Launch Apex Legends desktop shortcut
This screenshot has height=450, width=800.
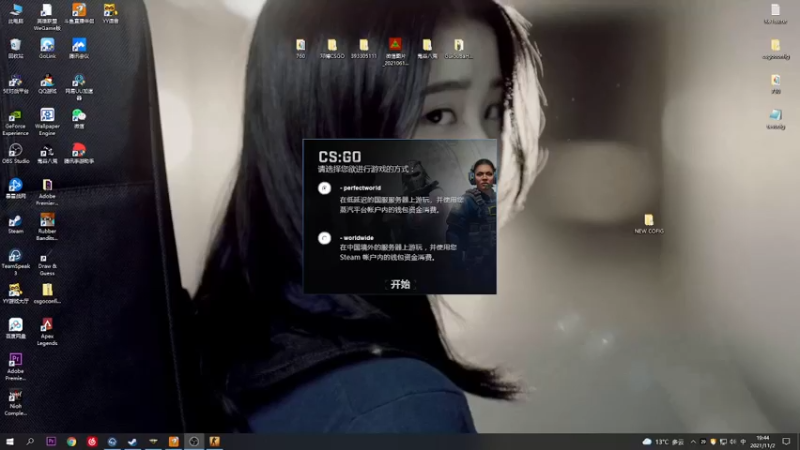click(x=47, y=332)
